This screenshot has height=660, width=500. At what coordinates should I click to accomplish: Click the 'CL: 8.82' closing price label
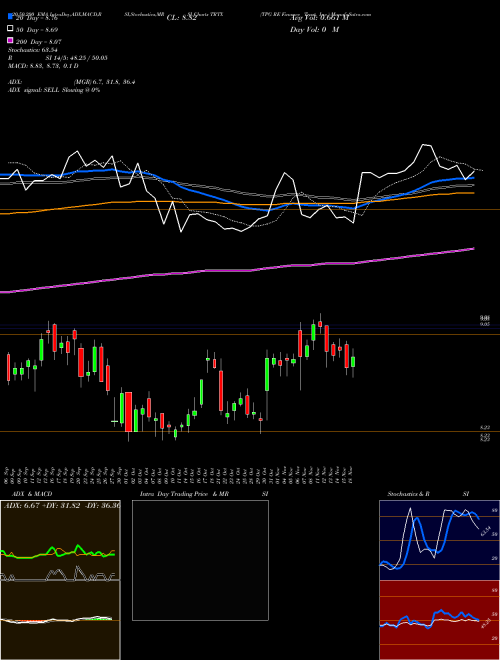[181, 18]
